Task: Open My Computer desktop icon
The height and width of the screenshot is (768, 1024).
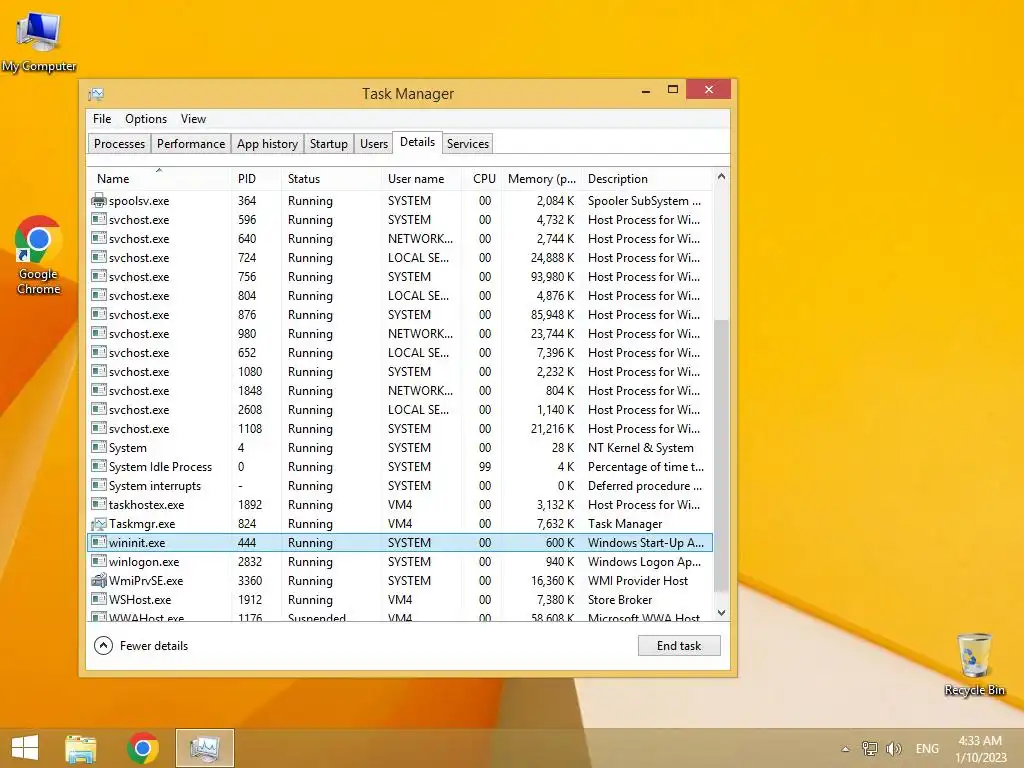Action: (39, 40)
